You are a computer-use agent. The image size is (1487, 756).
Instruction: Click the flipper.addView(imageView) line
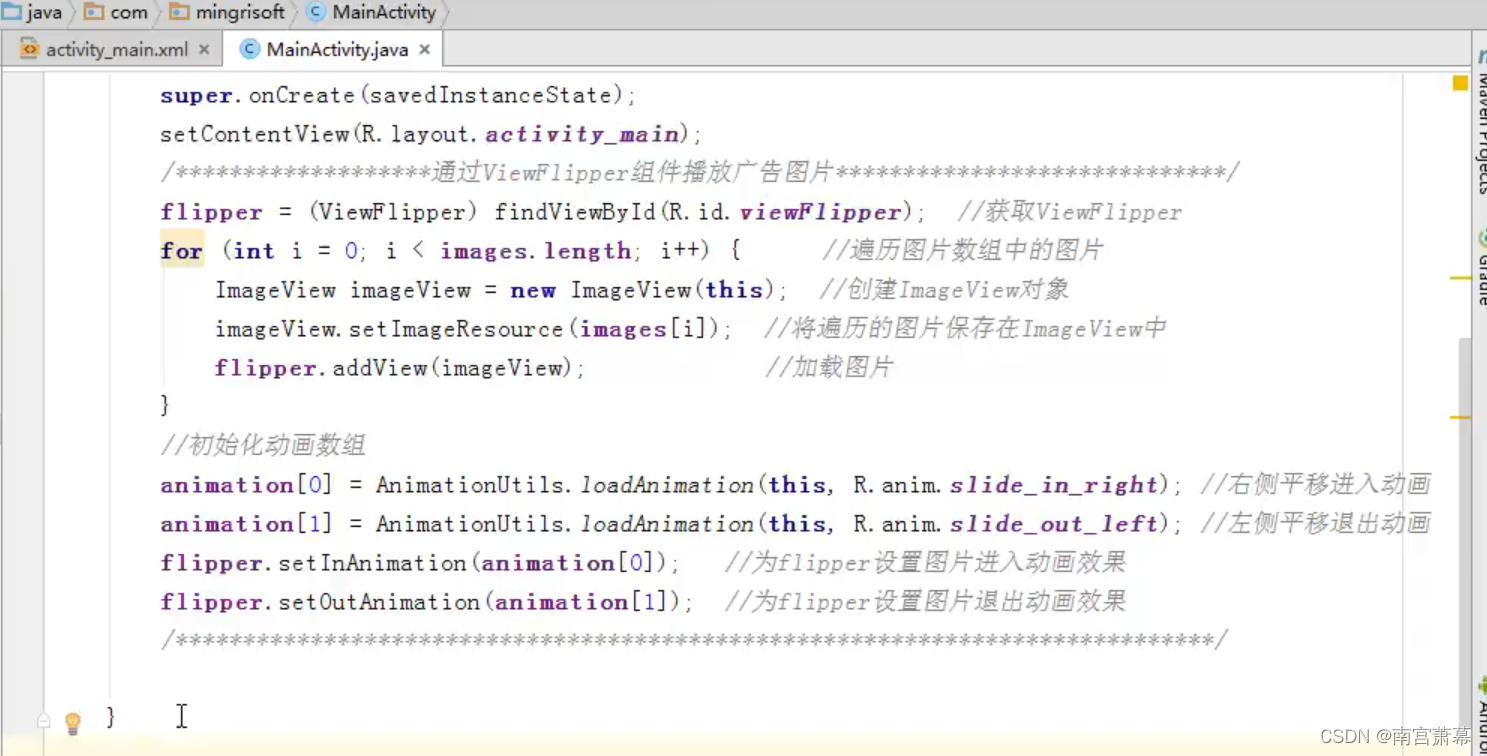400,368
